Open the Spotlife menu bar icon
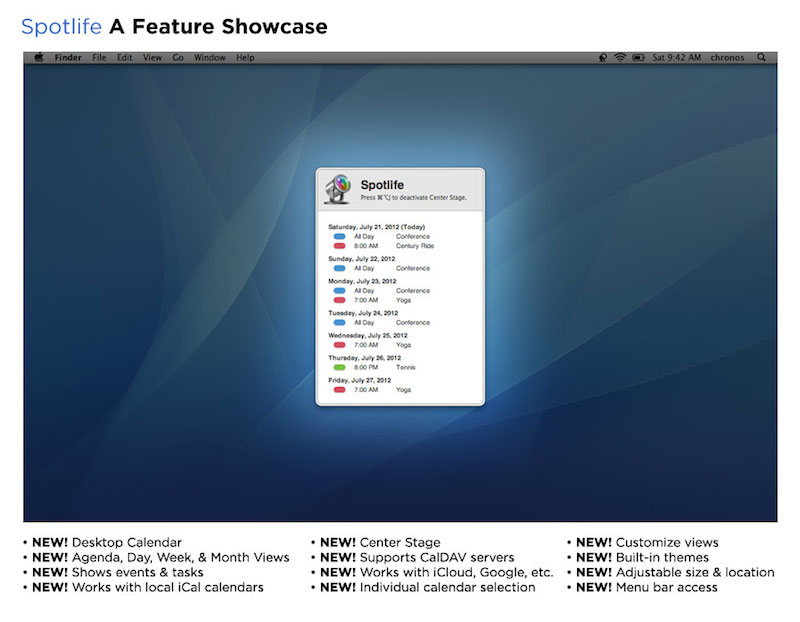This screenshot has height=622, width=800. coord(602,58)
